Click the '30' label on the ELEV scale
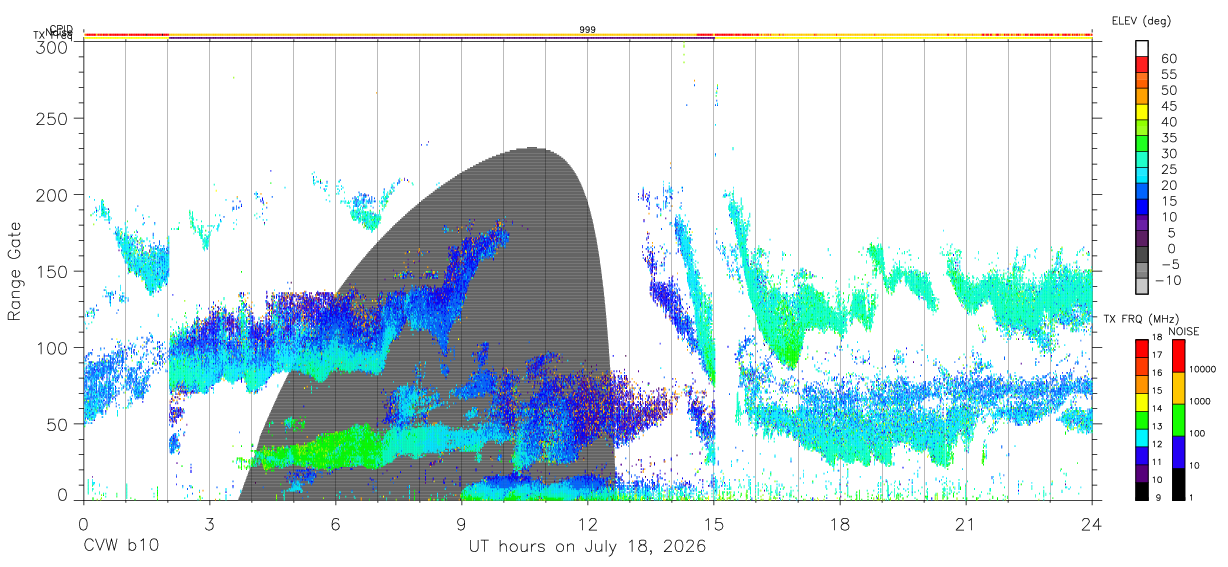This screenshot has height=567, width=1228. 1168,153
